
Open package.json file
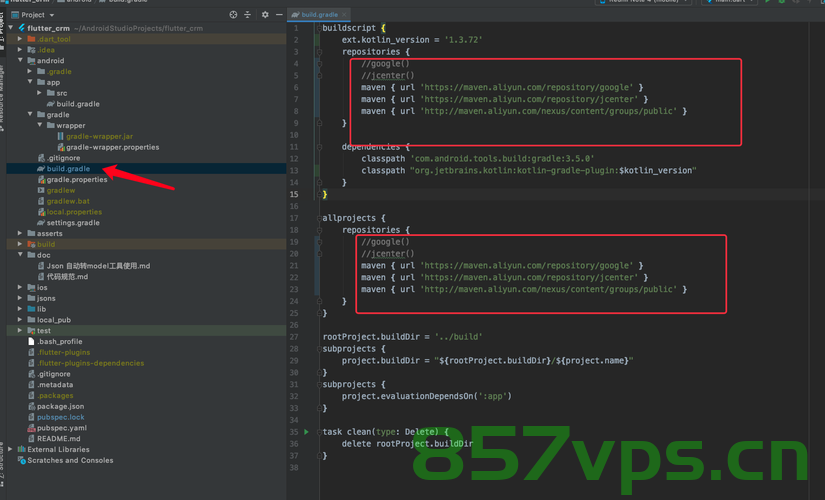click(61, 406)
